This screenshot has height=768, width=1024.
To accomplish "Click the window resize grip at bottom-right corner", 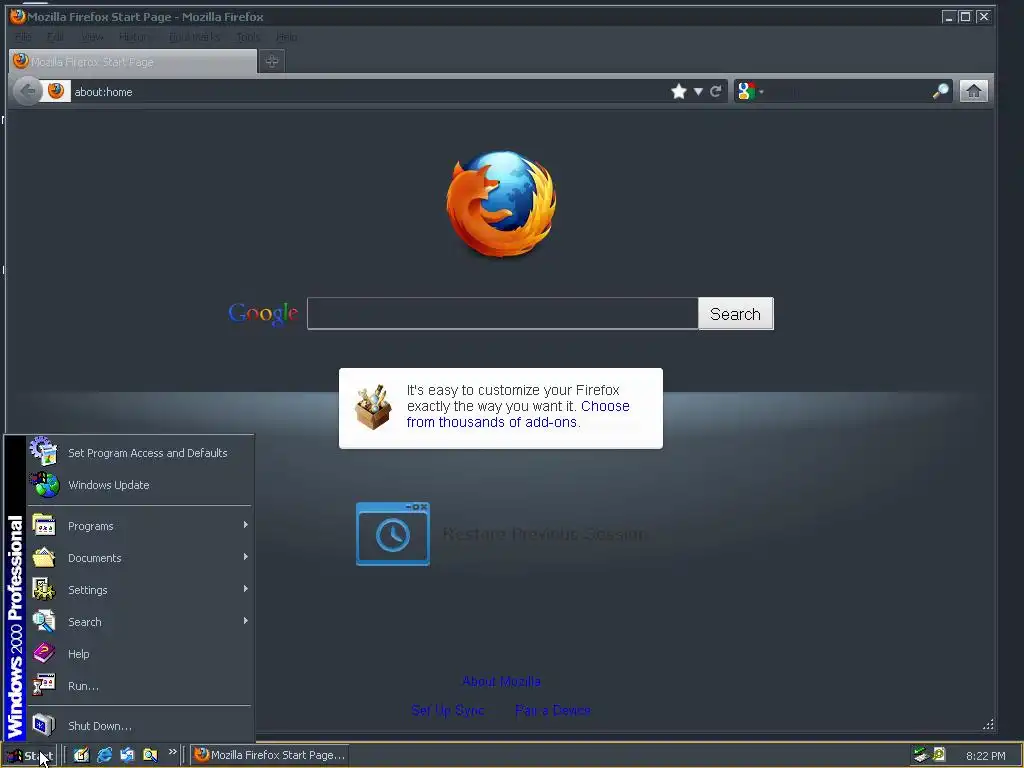I will click(x=988, y=724).
